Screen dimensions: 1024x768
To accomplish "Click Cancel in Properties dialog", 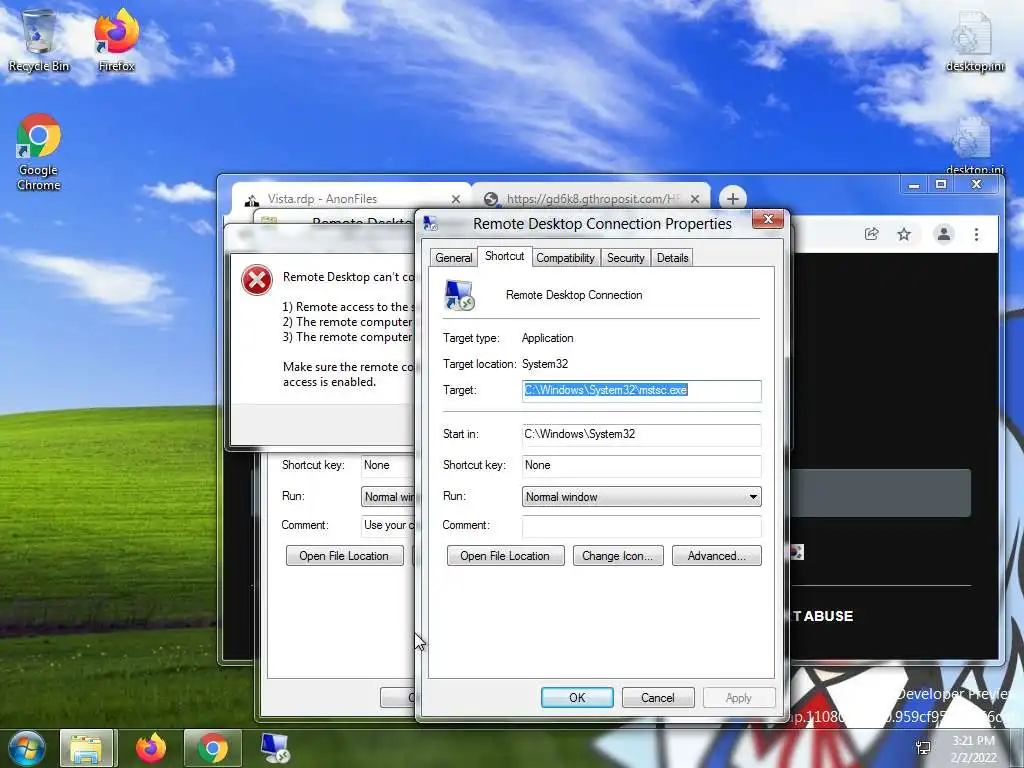I will pyautogui.click(x=658, y=697).
